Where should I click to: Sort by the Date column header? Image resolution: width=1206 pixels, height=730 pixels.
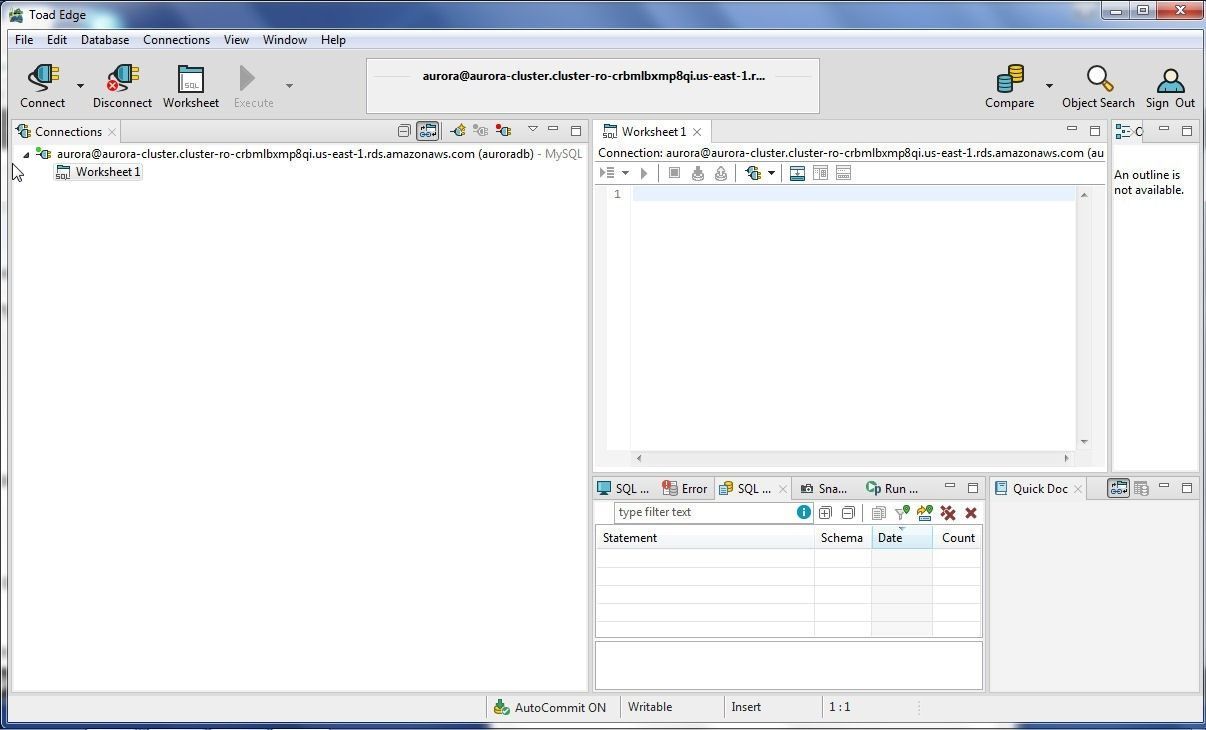(902, 538)
